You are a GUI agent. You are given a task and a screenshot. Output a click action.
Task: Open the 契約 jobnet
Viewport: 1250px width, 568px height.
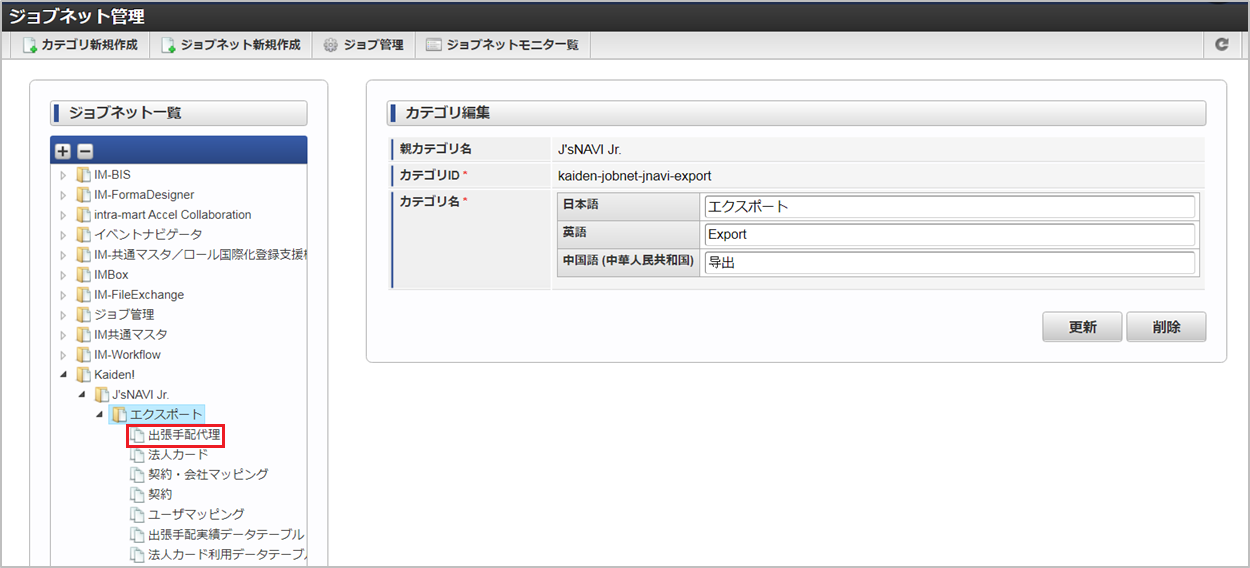(x=160, y=495)
